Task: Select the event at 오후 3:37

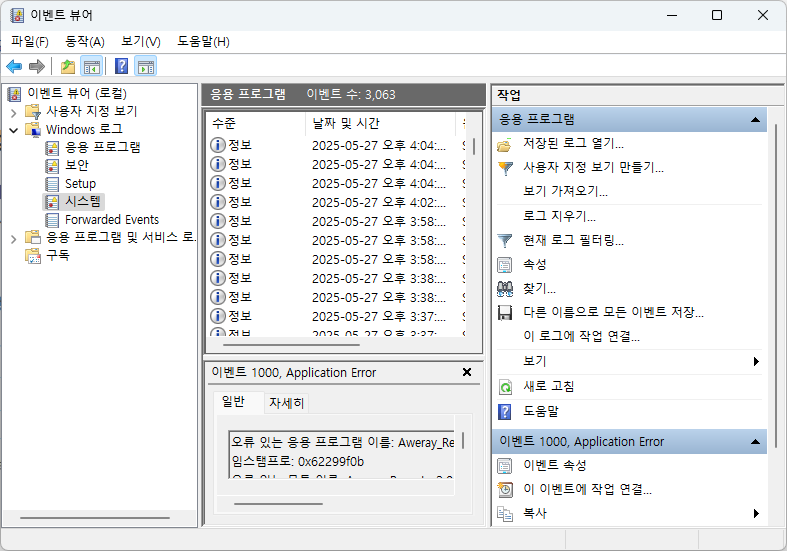Action: 335,316
